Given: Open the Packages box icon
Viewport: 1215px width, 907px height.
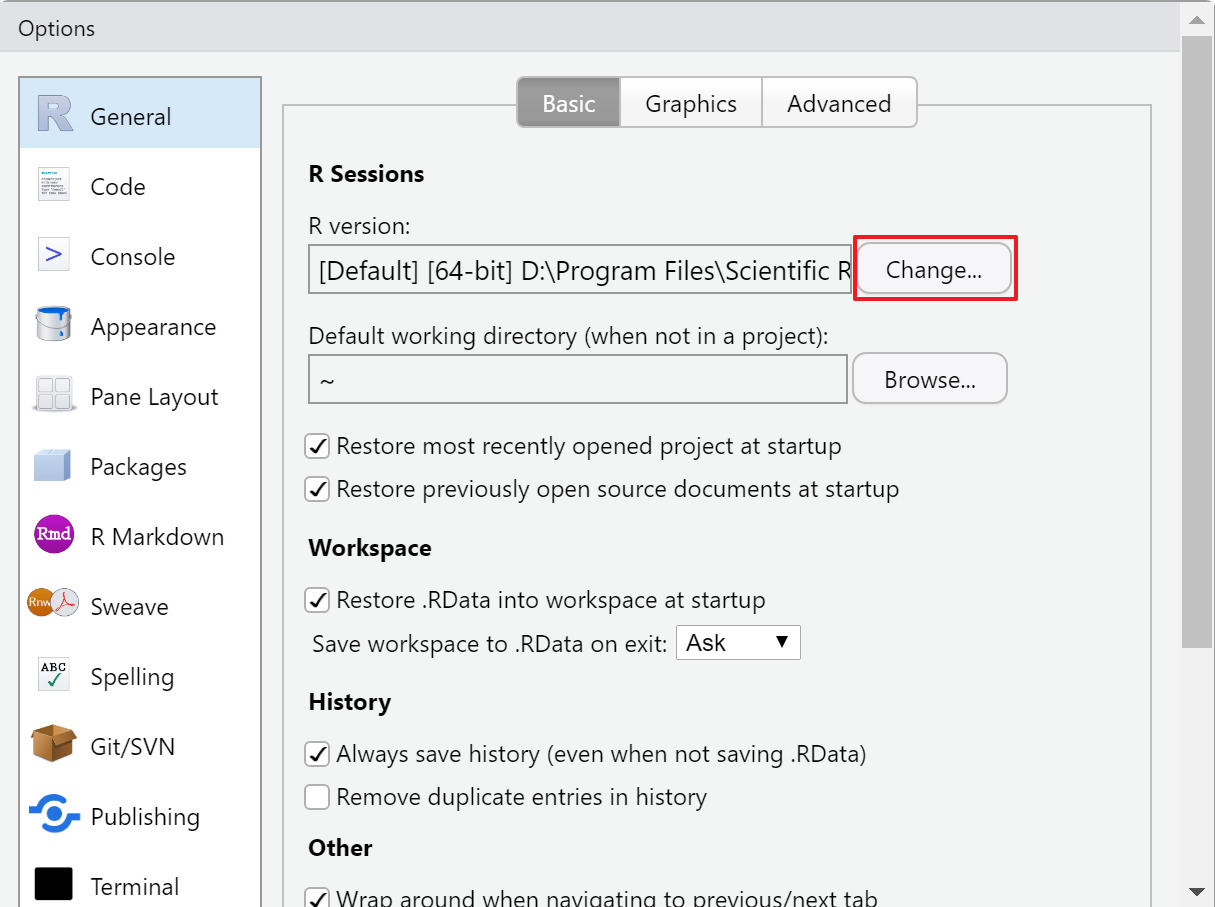Looking at the screenshot, I should click(x=54, y=466).
